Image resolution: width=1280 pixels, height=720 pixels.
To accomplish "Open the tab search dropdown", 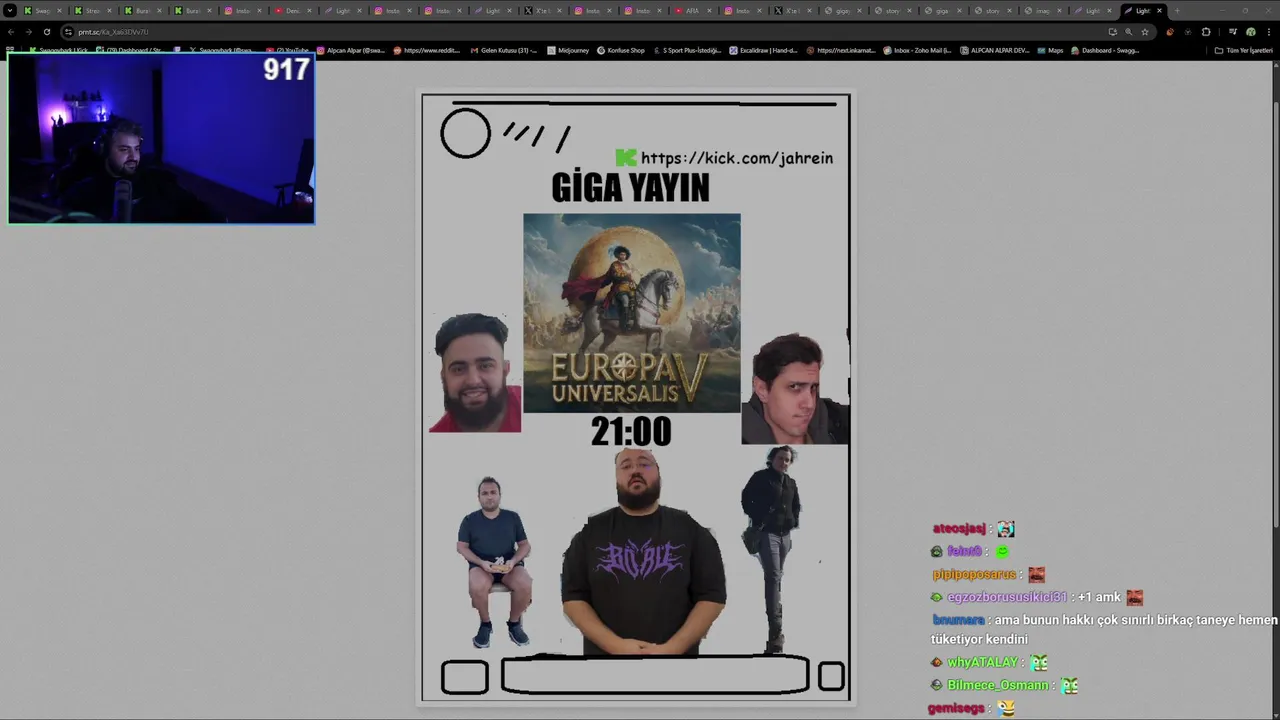I will [10, 11].
